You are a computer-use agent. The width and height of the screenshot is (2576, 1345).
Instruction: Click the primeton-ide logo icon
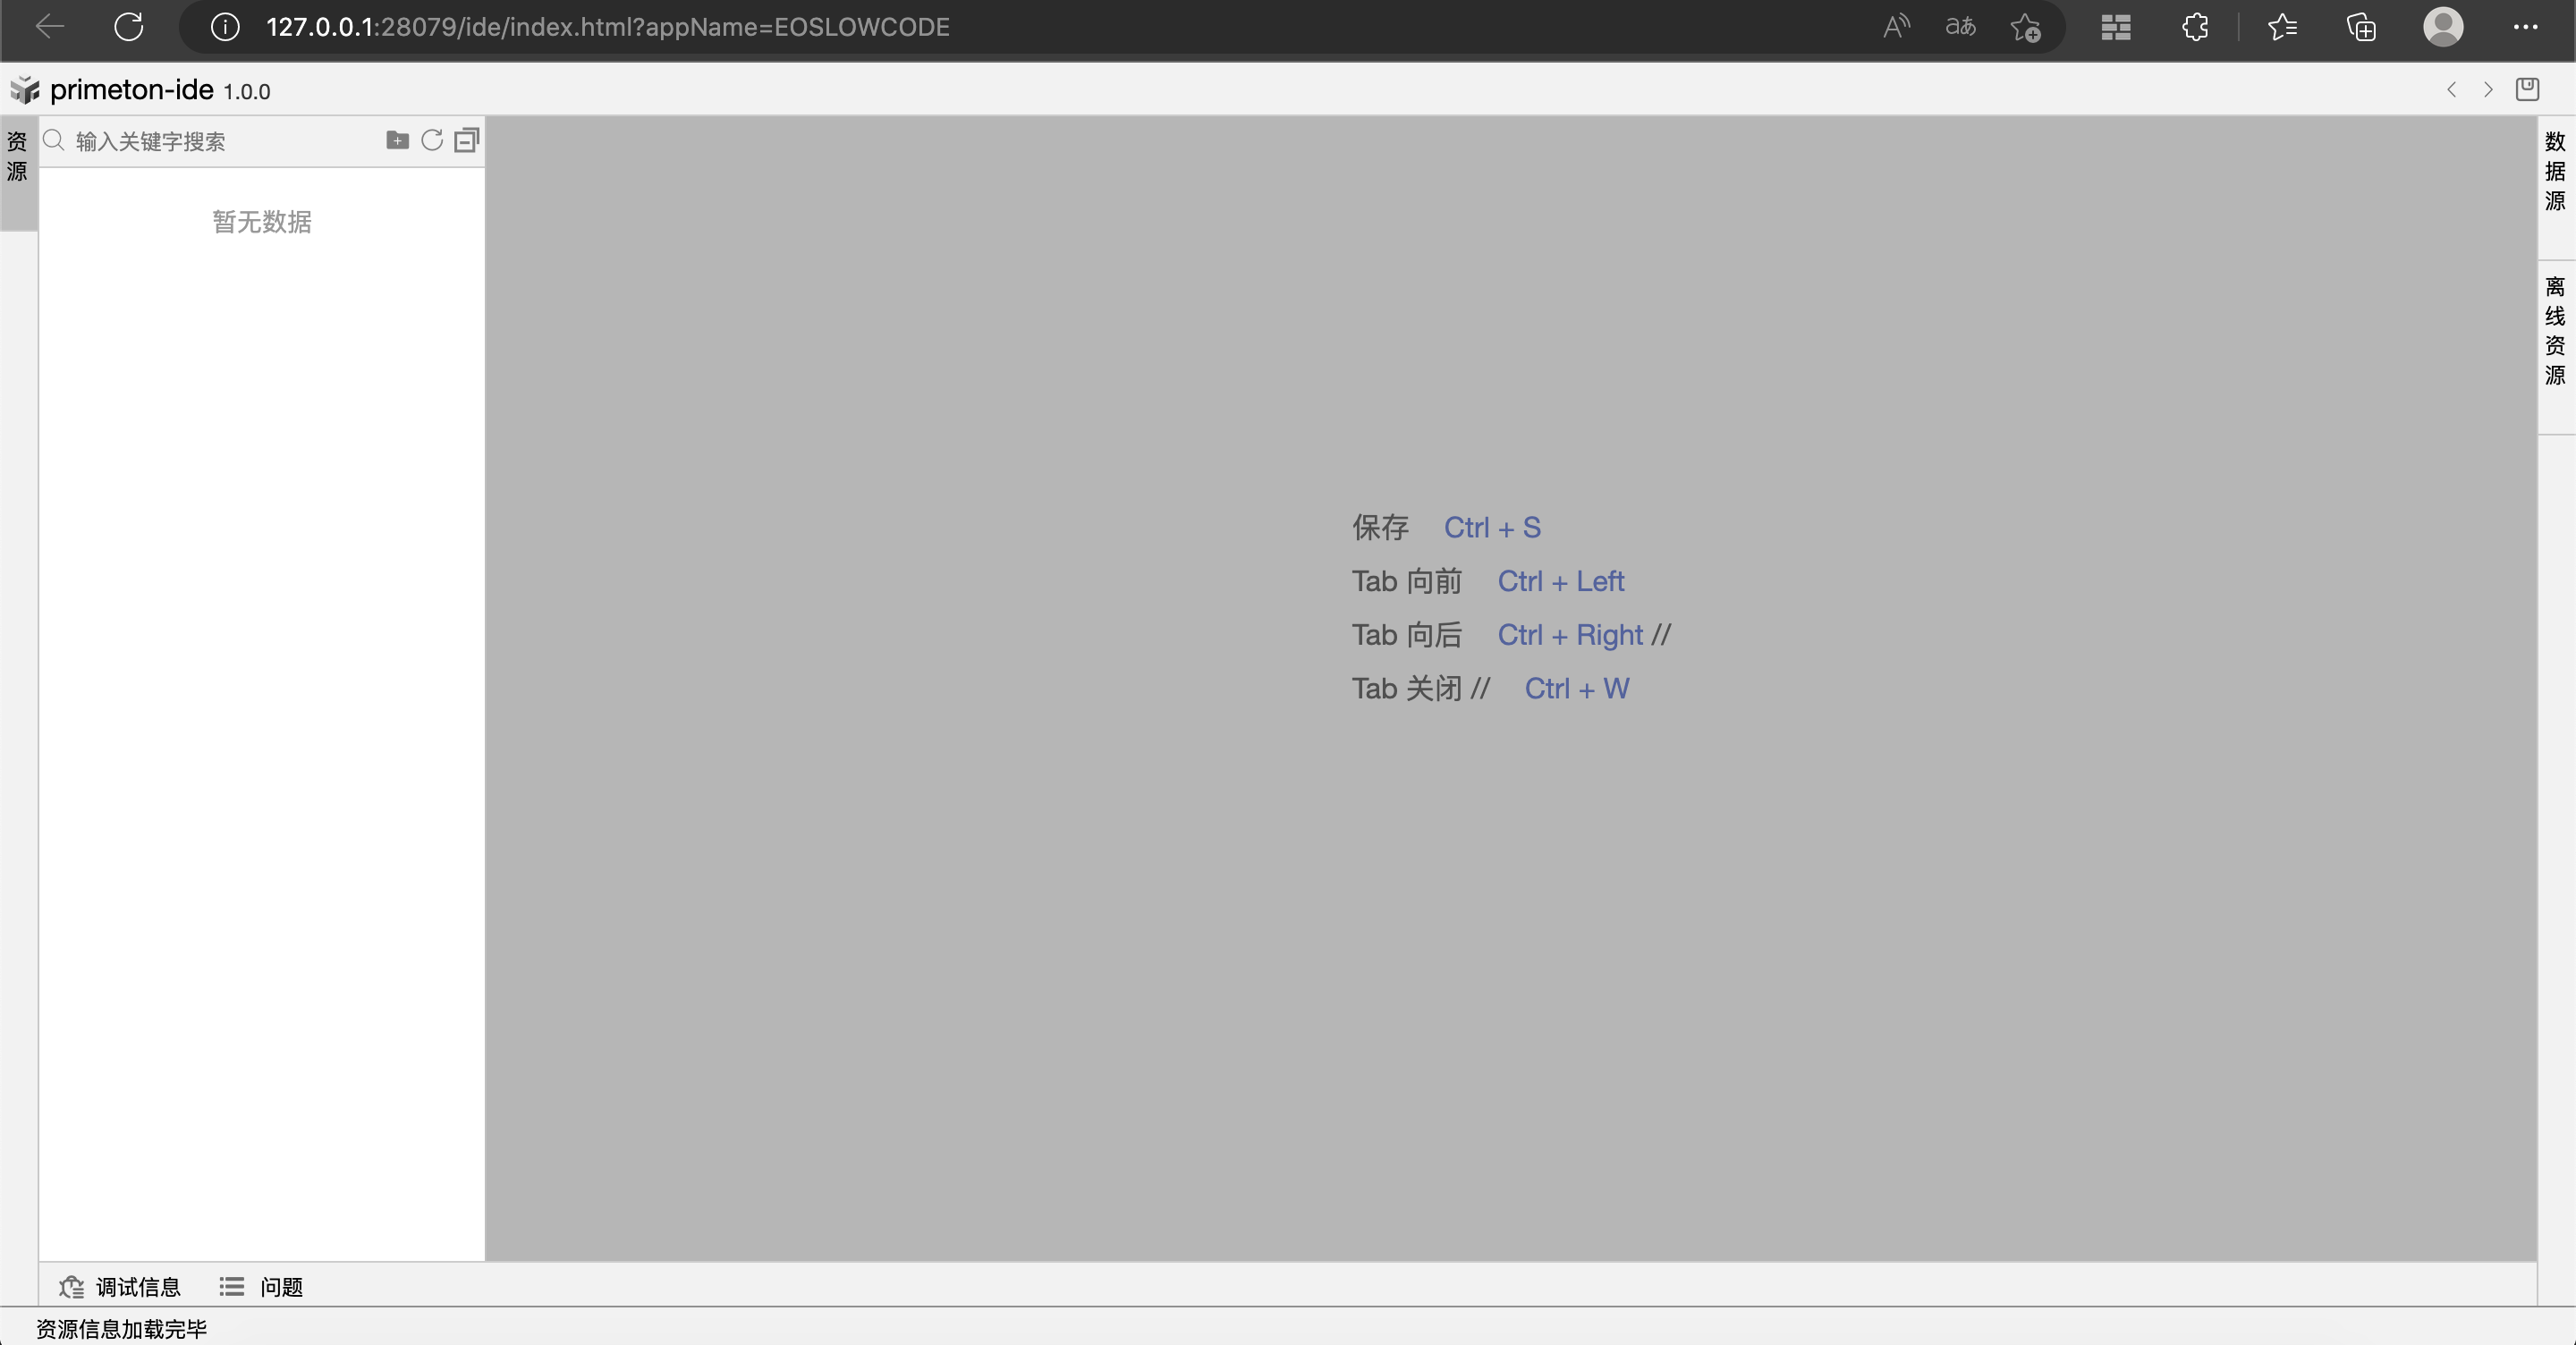click(25, 90)
